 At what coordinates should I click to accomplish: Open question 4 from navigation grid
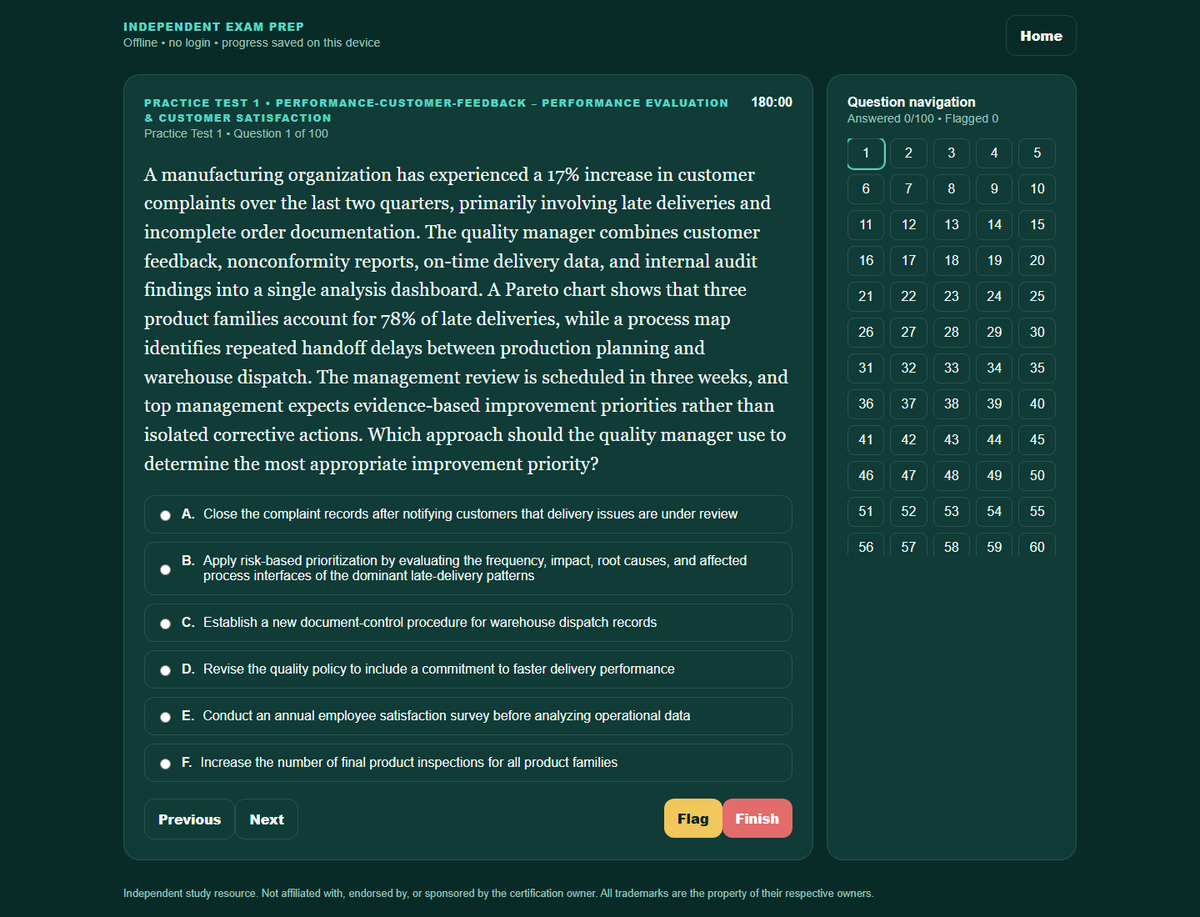tap(994, 153)
